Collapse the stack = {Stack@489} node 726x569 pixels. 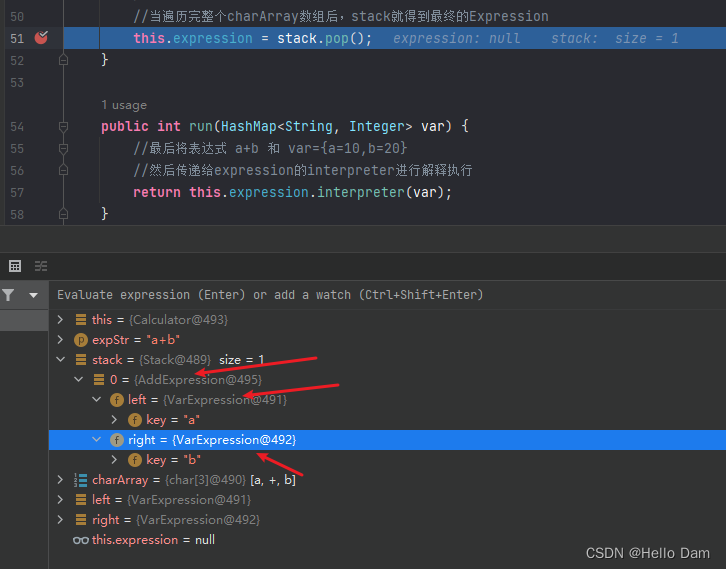click(61, 359)
